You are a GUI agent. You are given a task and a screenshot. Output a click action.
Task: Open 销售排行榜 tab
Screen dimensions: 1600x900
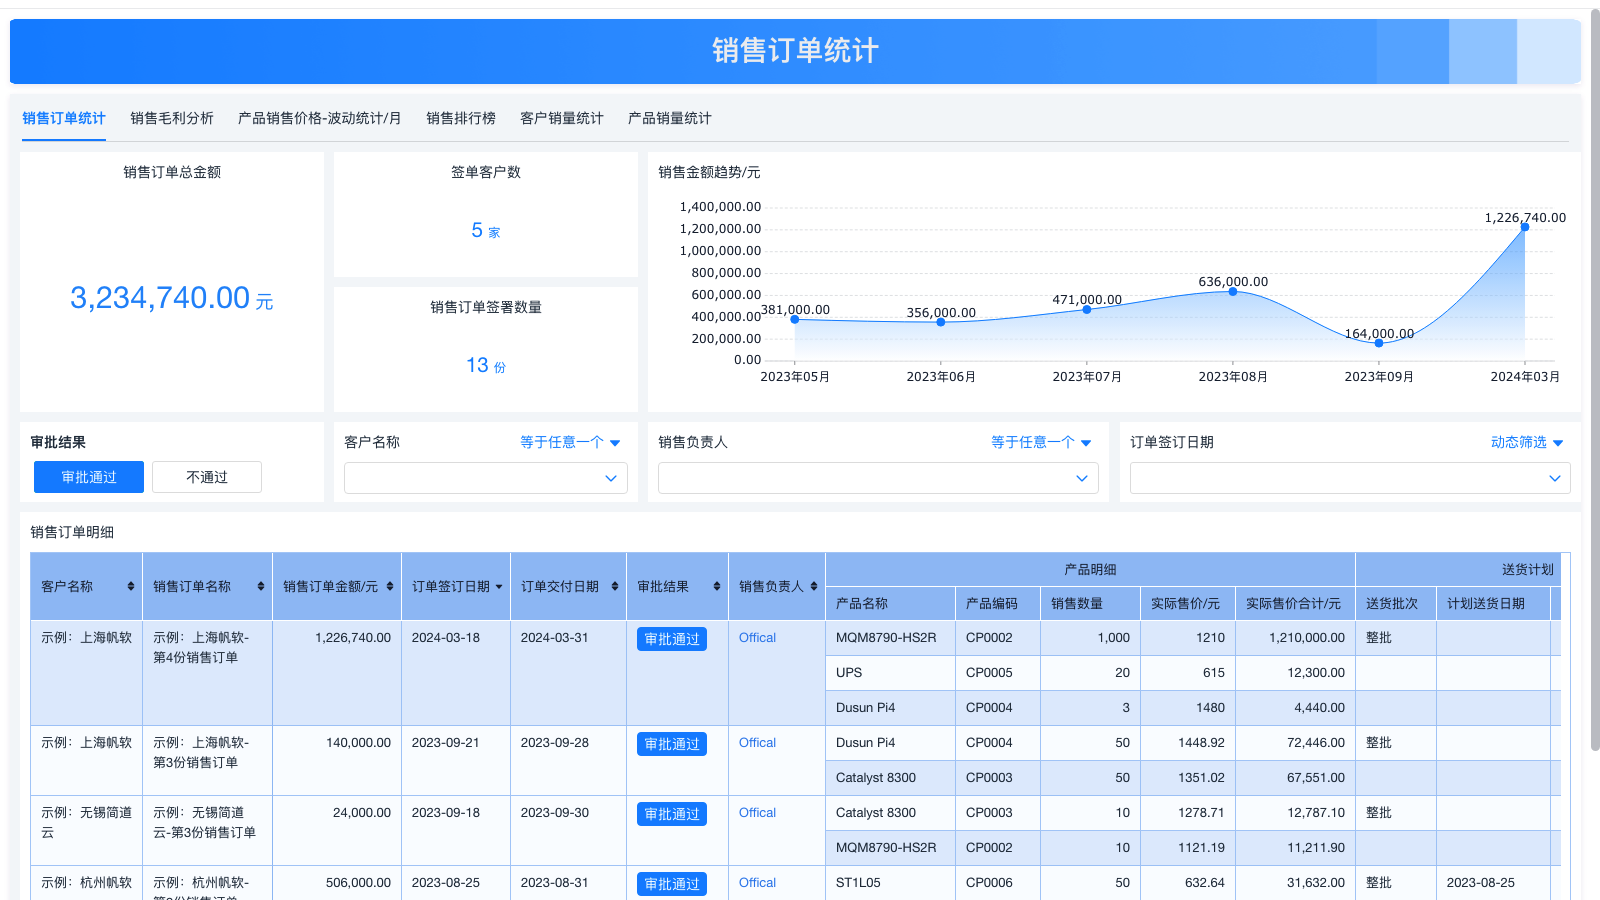pyautogui.click(x=461, y=118)
